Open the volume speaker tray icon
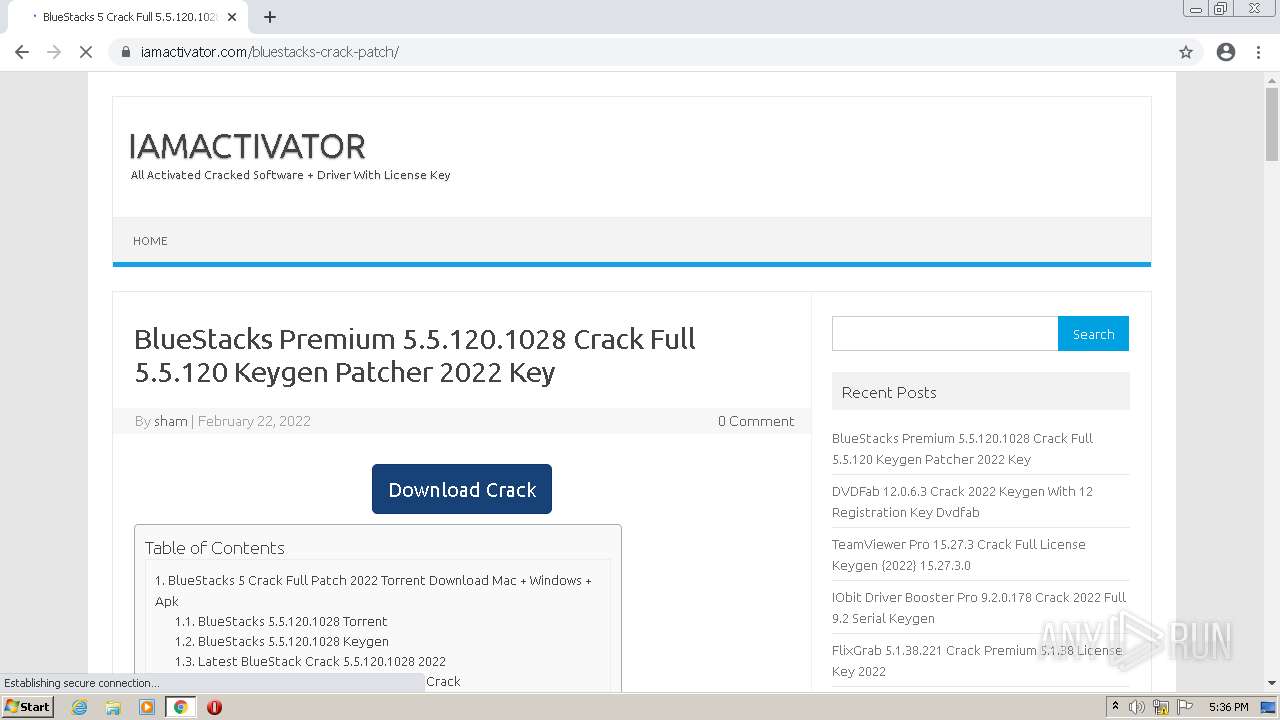The height and width of the screenshot is (720, 1280). [x=1137, y=707]
